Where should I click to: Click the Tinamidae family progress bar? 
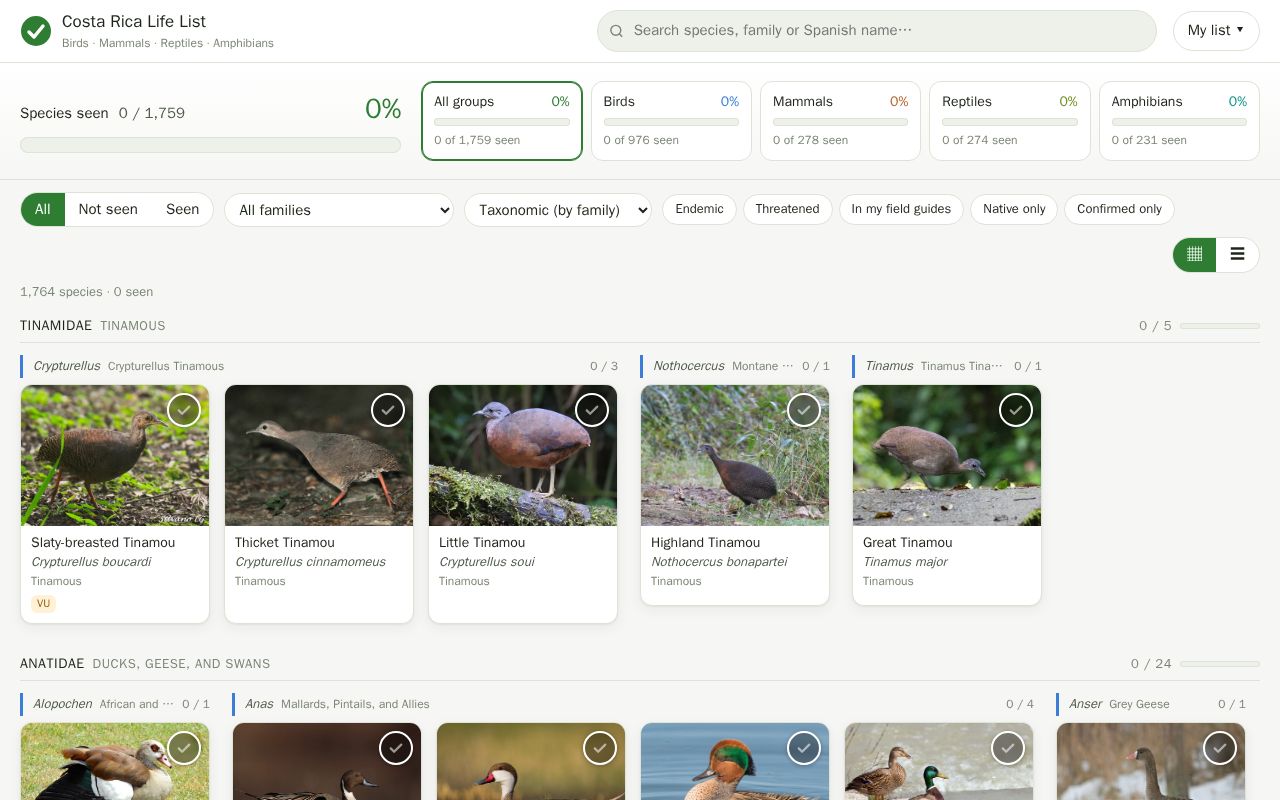point(1220,326)
